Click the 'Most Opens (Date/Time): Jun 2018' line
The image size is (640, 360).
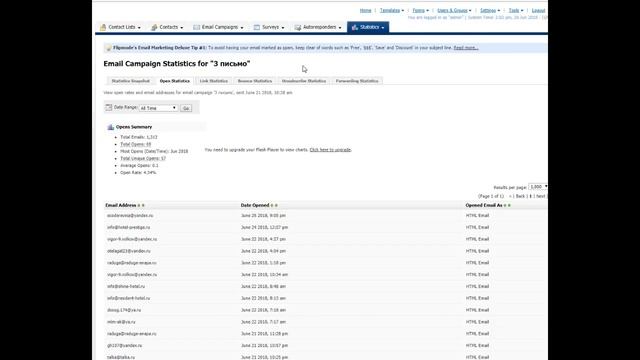pyautogui.click(x=154, y=151)
